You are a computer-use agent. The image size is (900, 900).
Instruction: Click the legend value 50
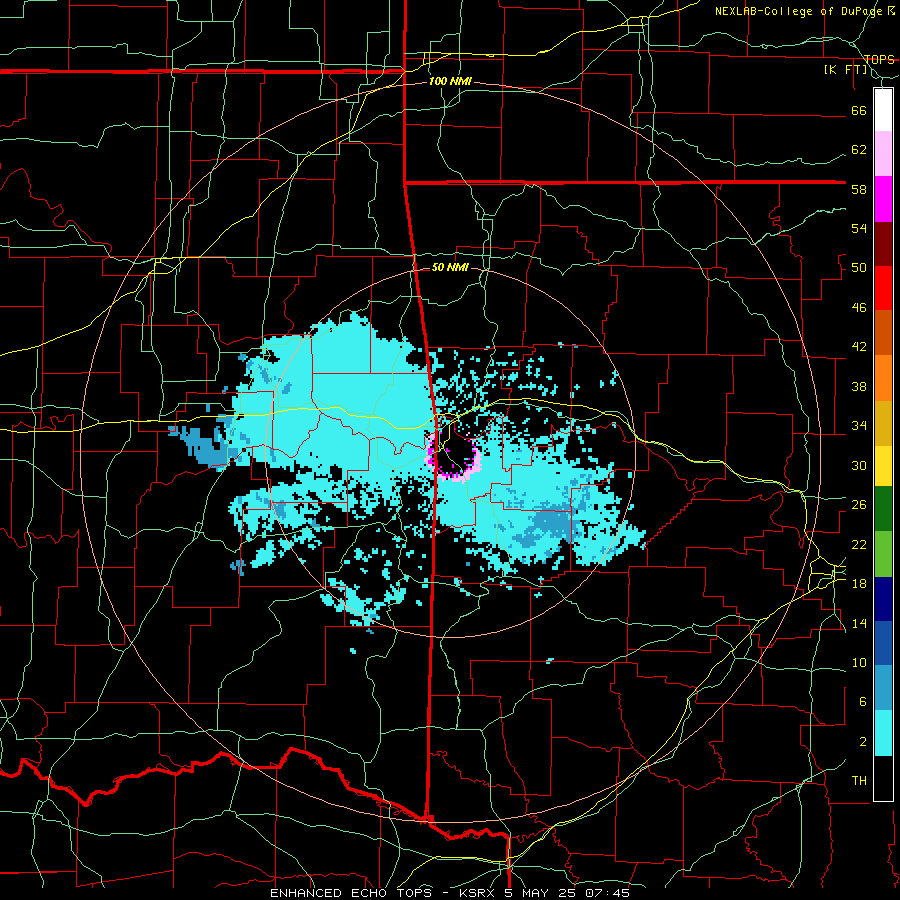tap(859, 268)
